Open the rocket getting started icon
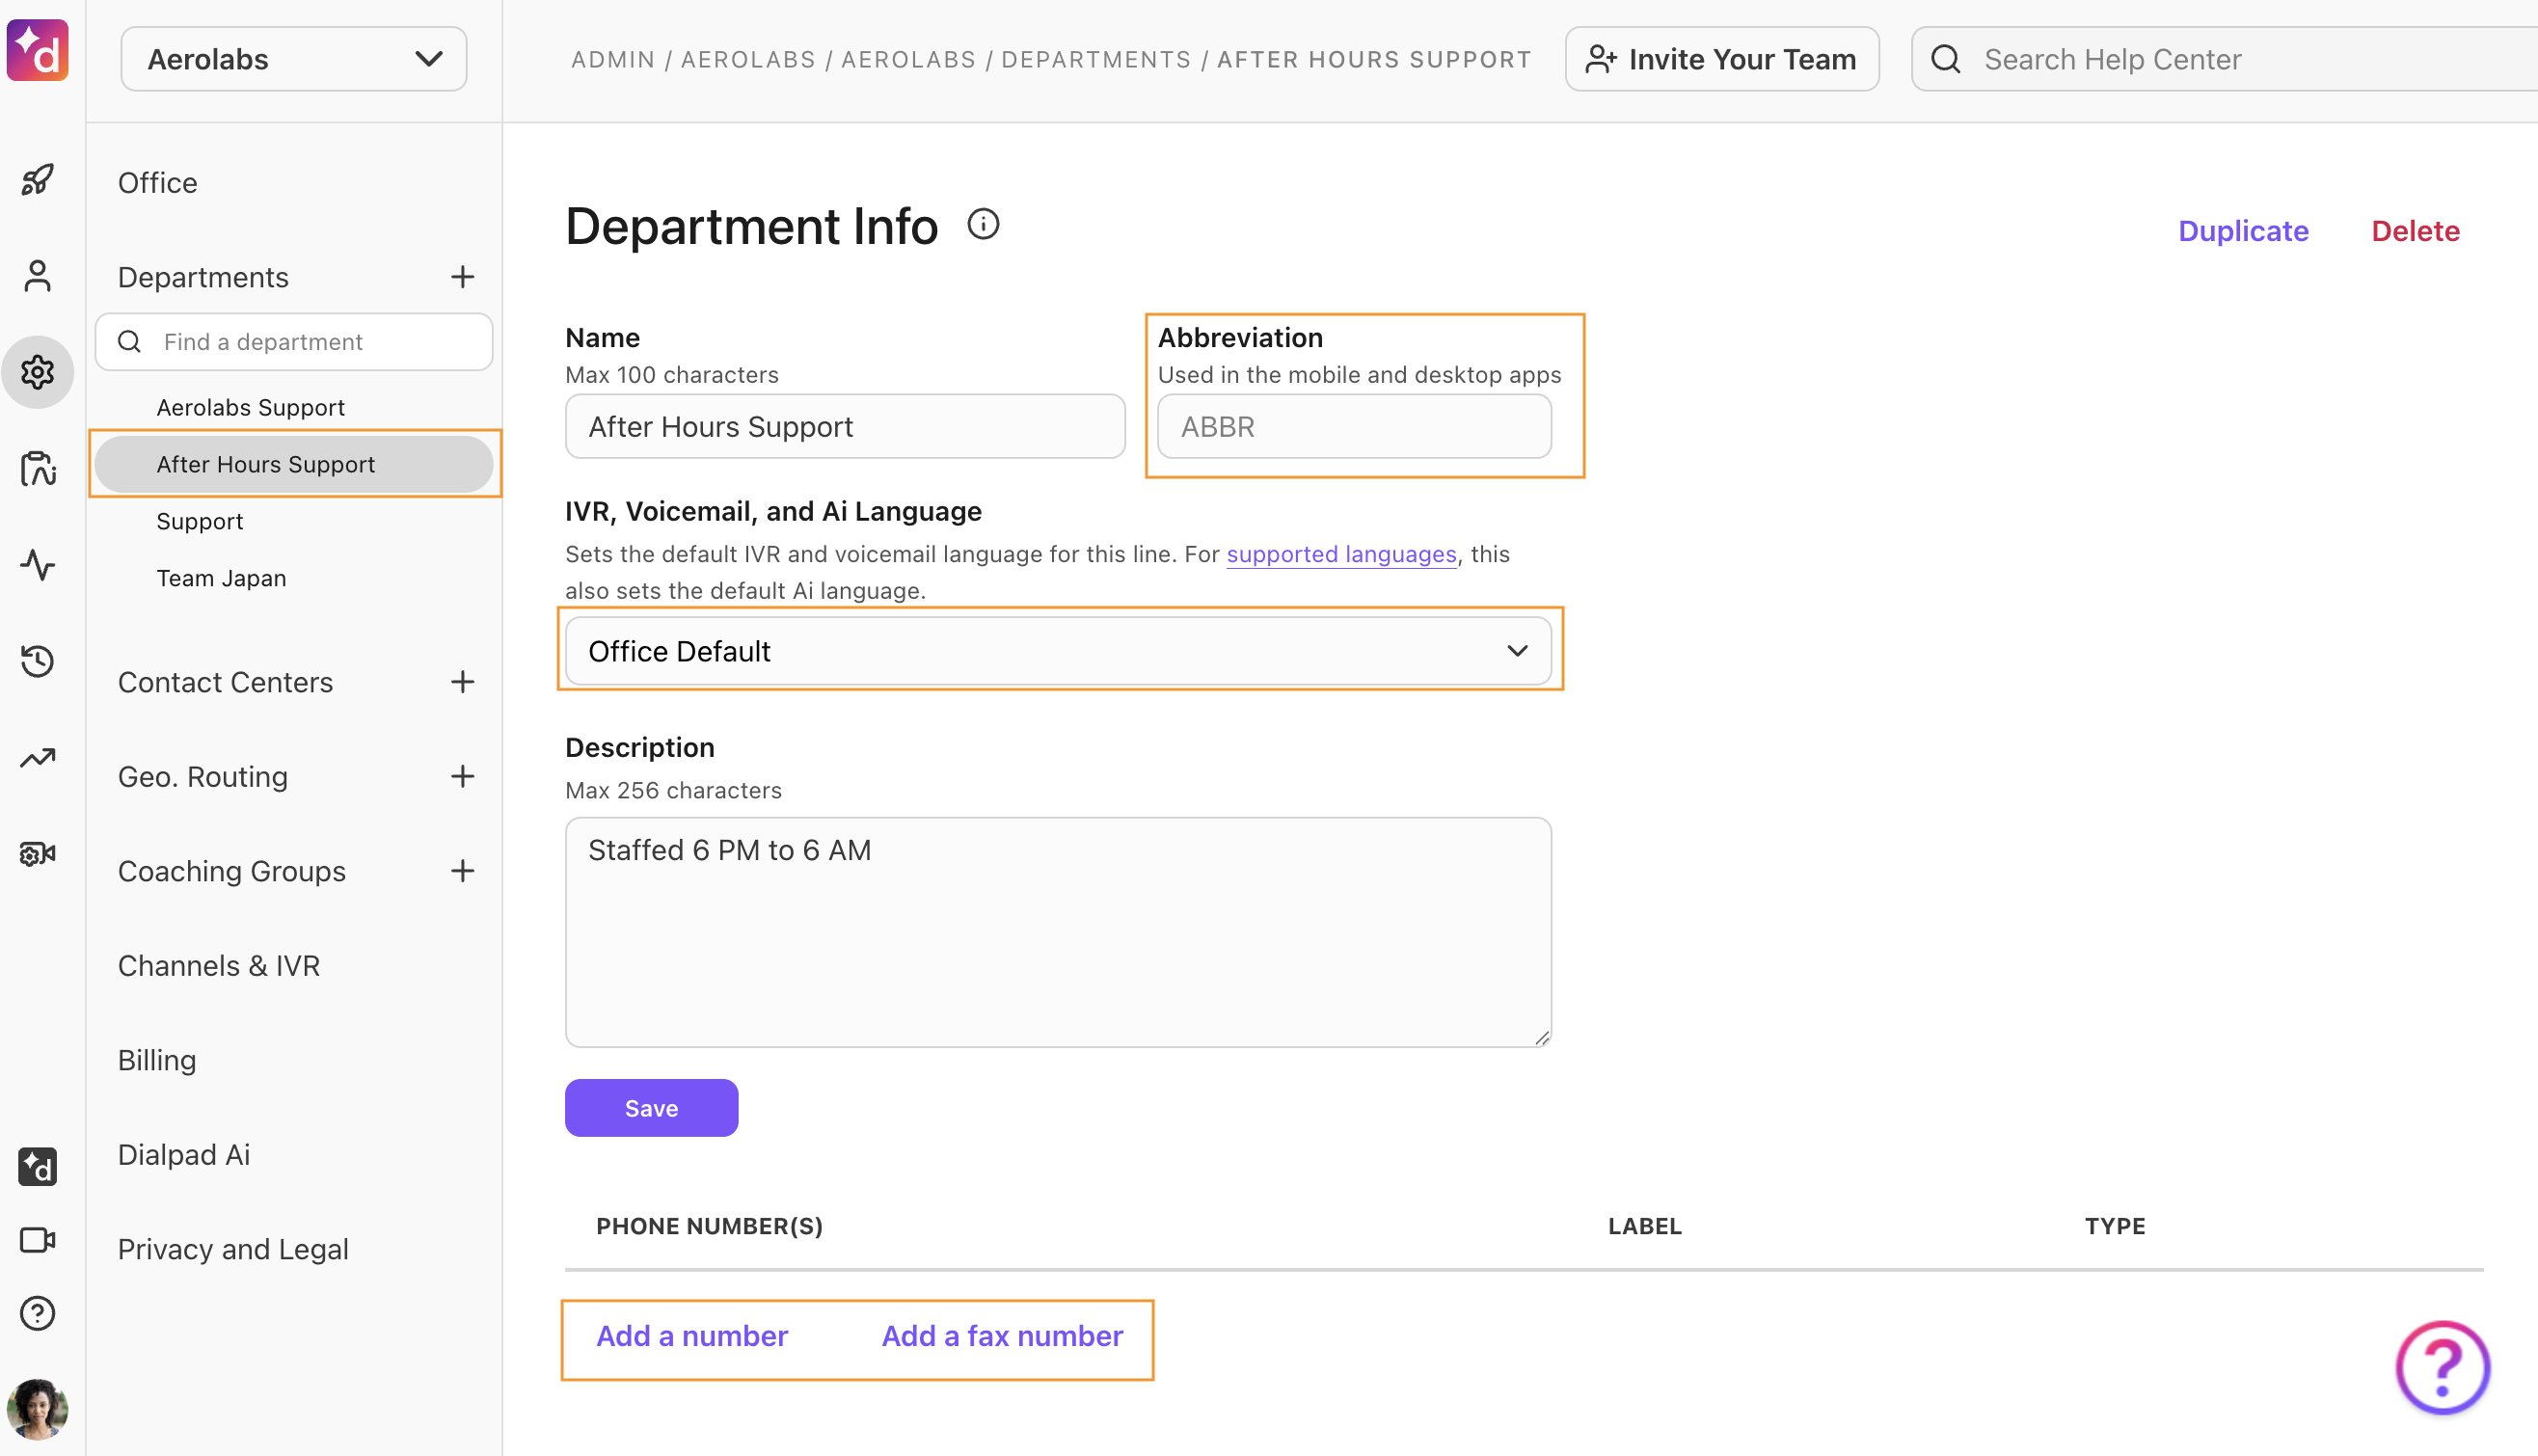2538x1456 pixels. (x=38, y=180)
